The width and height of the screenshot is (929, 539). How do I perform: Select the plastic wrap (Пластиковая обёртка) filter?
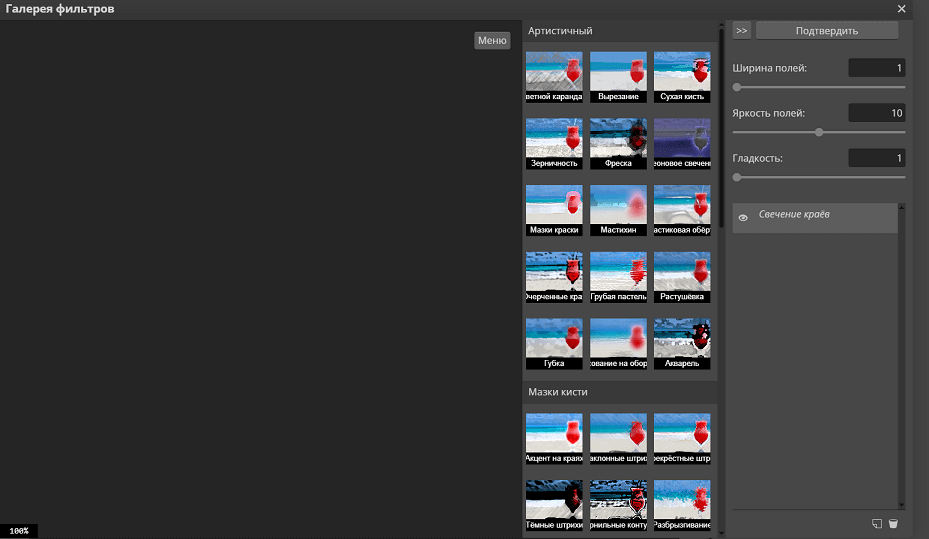click(x=682, y=210)
